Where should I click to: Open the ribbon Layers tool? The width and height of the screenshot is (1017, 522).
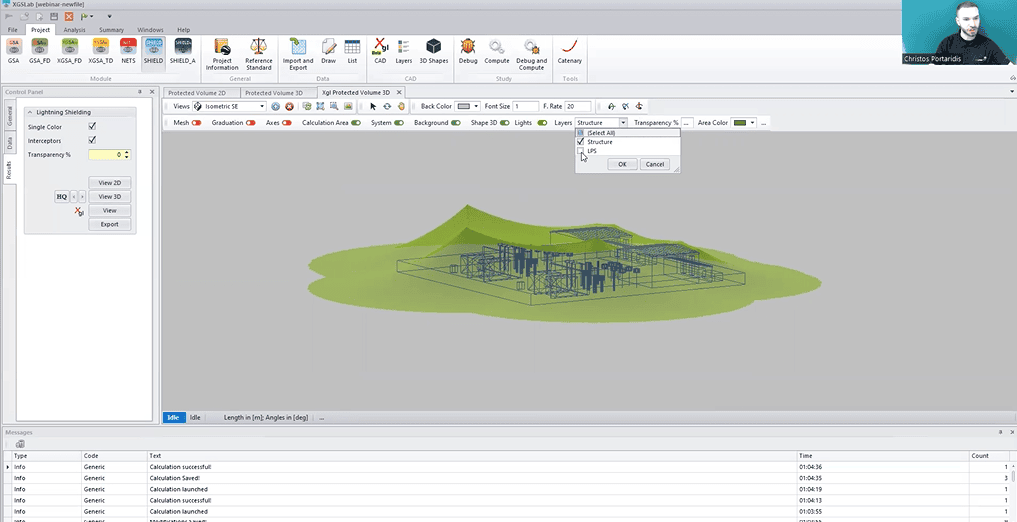403,51
